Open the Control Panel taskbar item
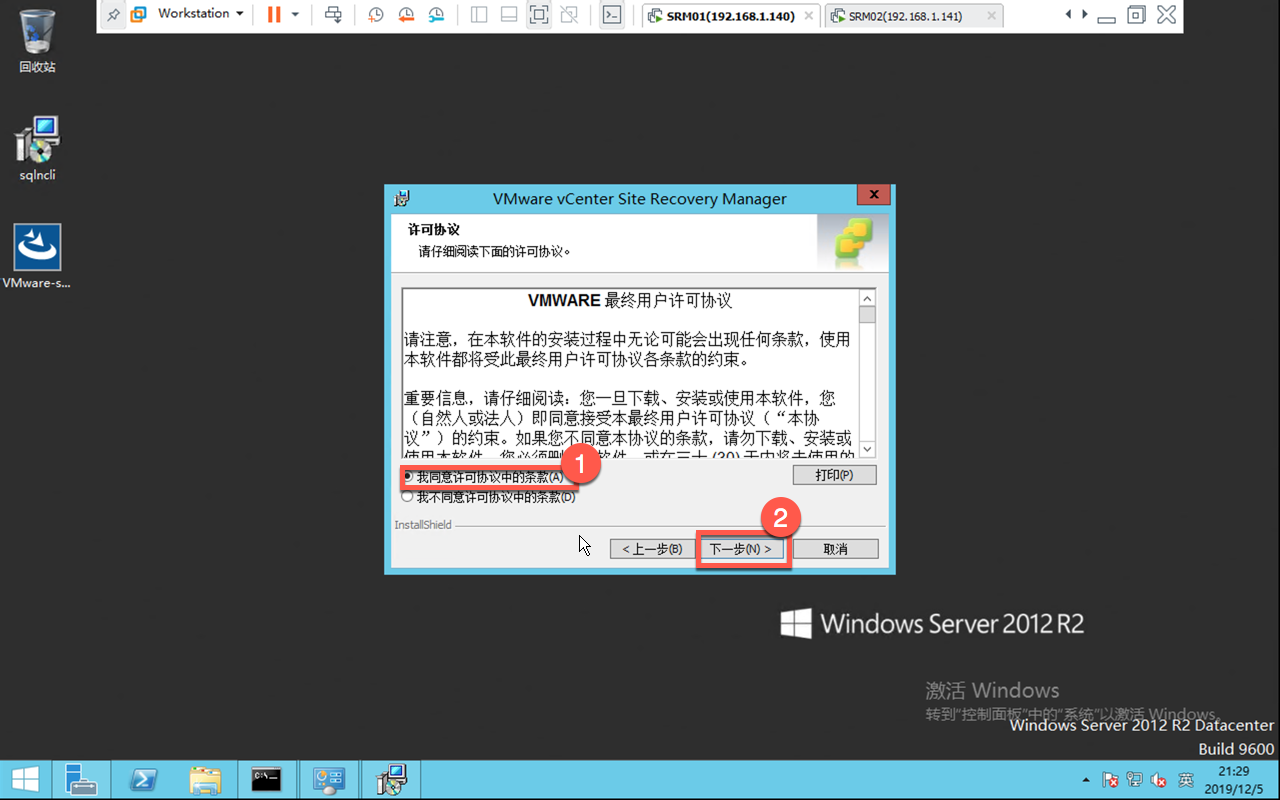The height and width of the screenshot is (800, 1280). (x=328, y=780)
